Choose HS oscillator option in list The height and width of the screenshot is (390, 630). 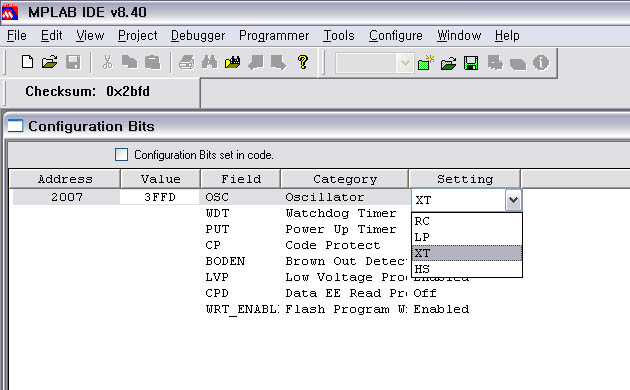(x=467, y=269)
